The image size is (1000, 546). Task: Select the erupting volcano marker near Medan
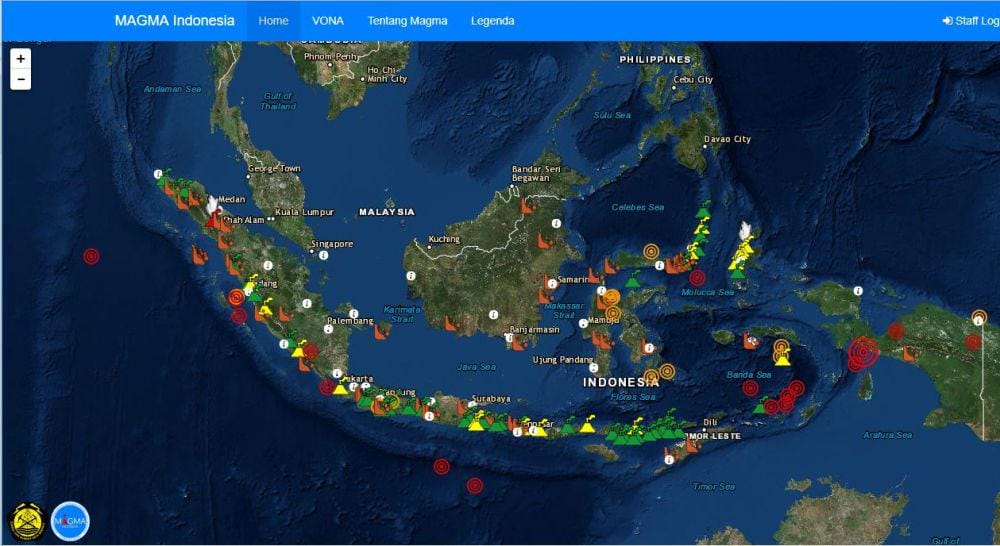tap(213, 212)
